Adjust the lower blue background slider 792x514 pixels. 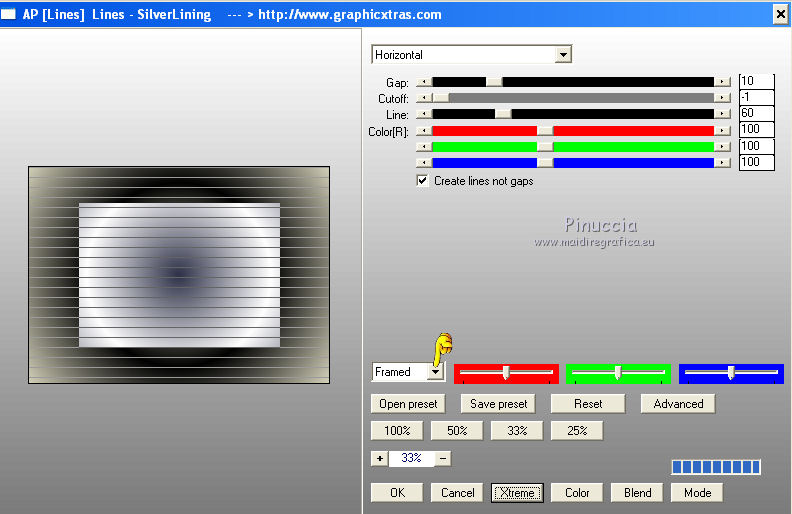[731, 373]
